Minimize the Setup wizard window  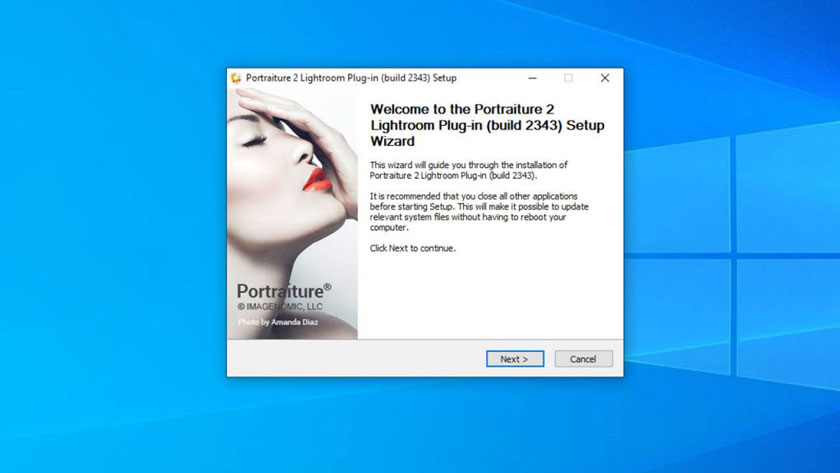click(x=532, y=78)
